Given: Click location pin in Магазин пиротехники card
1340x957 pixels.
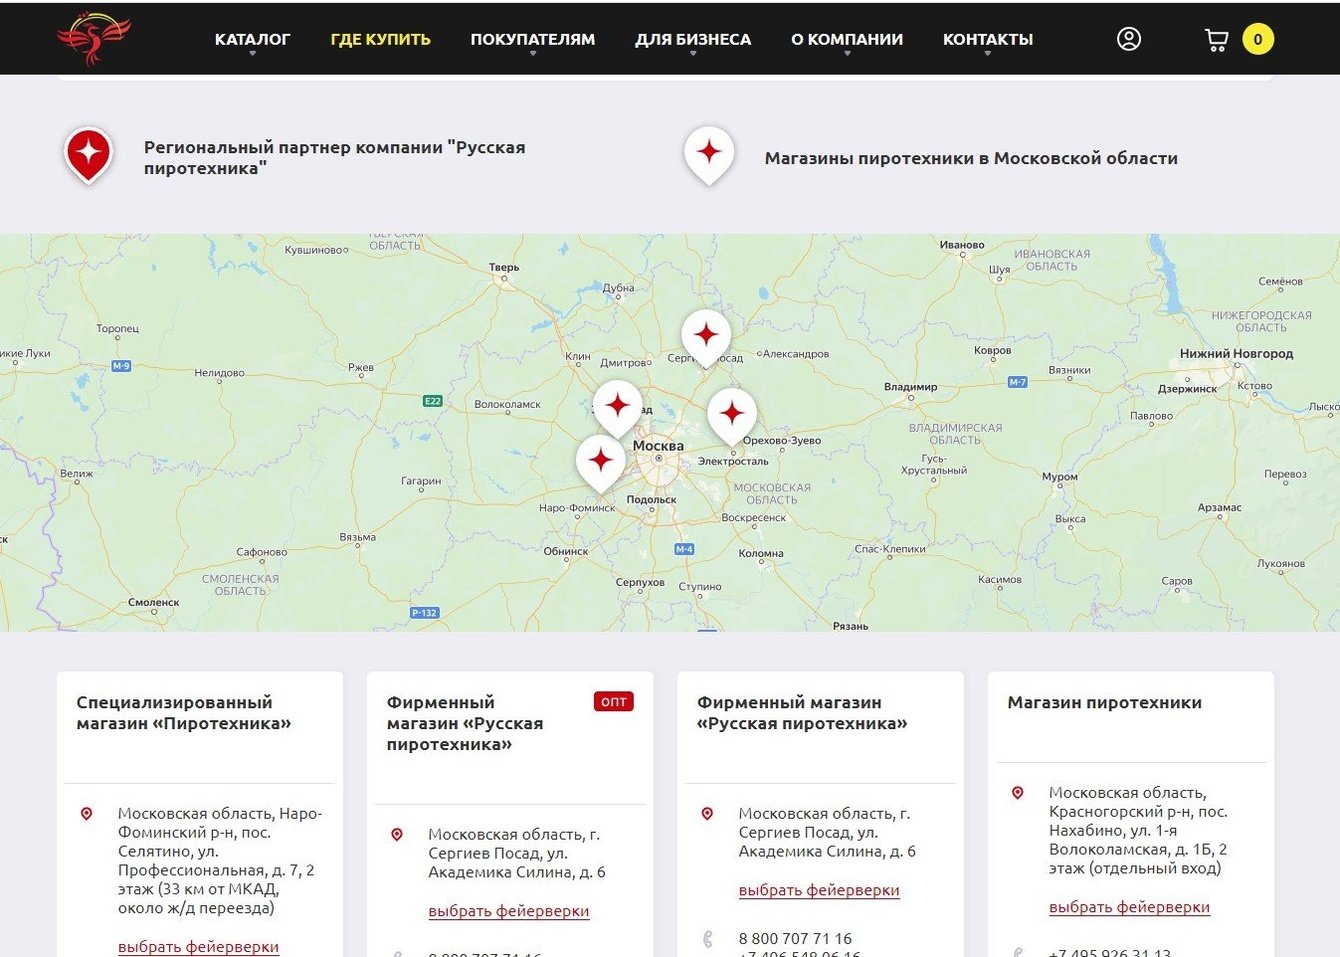Looking at the screenshot, I should tap(1017, 793).
